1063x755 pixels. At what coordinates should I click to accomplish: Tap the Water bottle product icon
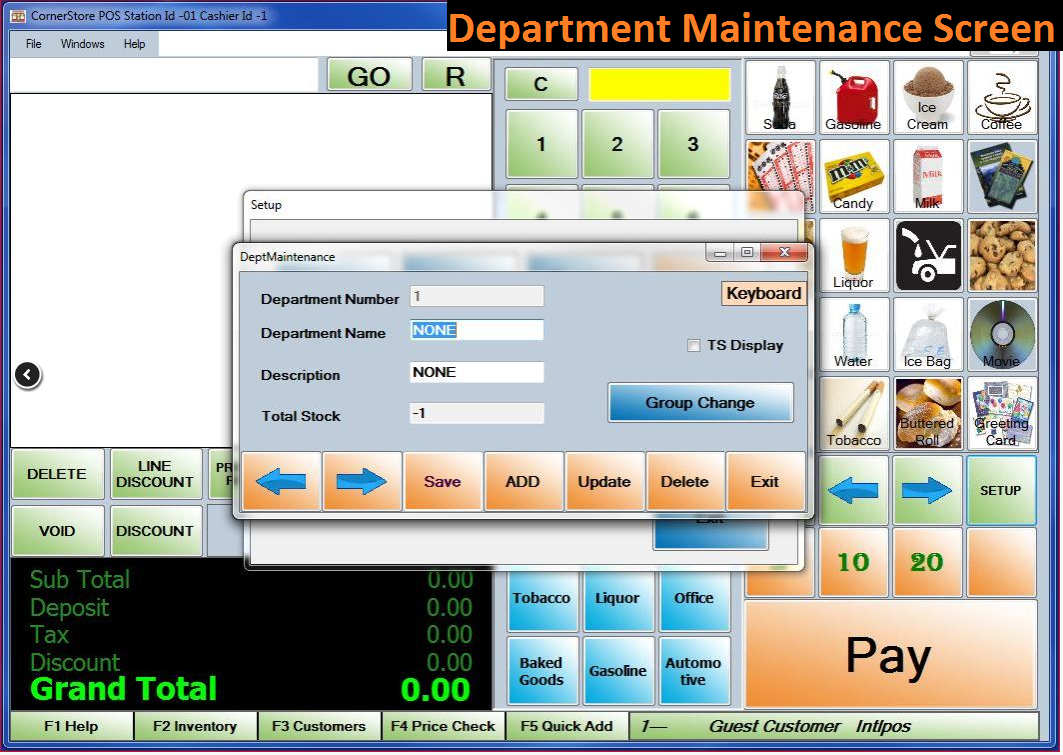[x=853, y=334]
